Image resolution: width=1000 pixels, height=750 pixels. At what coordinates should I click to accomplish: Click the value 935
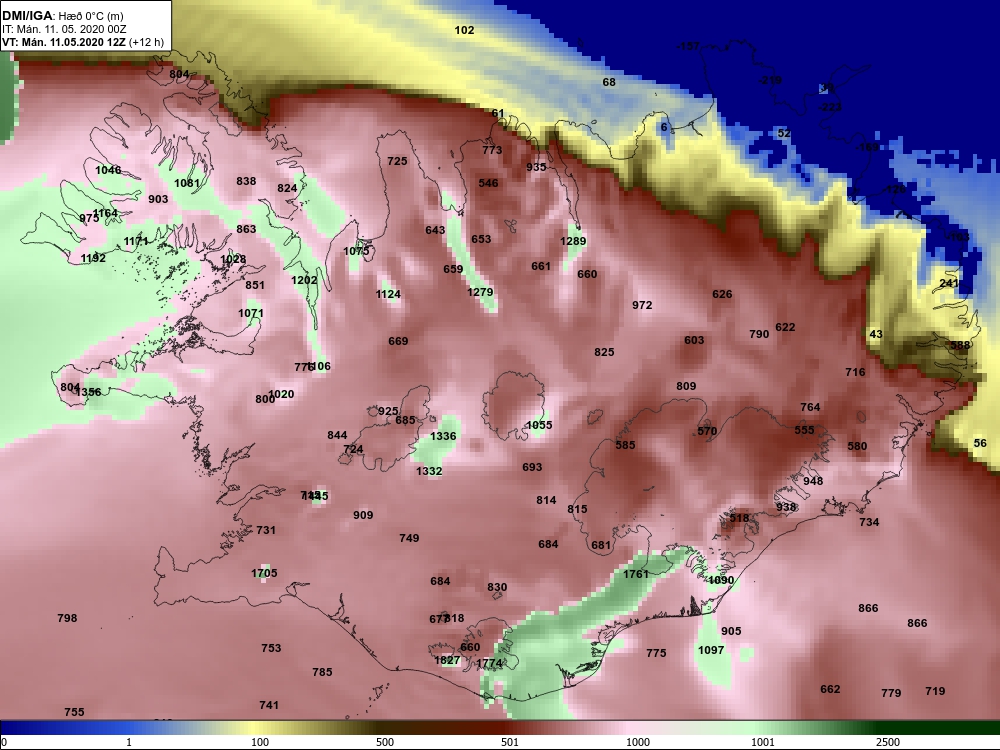tap(536, 167)
